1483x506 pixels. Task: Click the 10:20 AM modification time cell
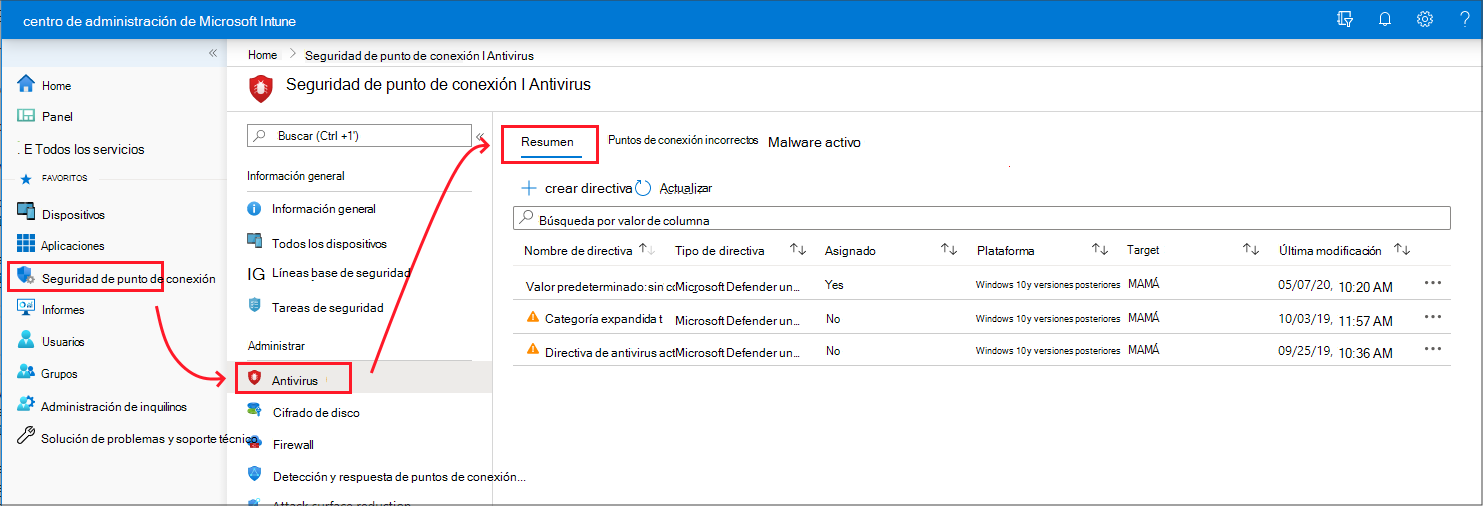click(1365, 287)
